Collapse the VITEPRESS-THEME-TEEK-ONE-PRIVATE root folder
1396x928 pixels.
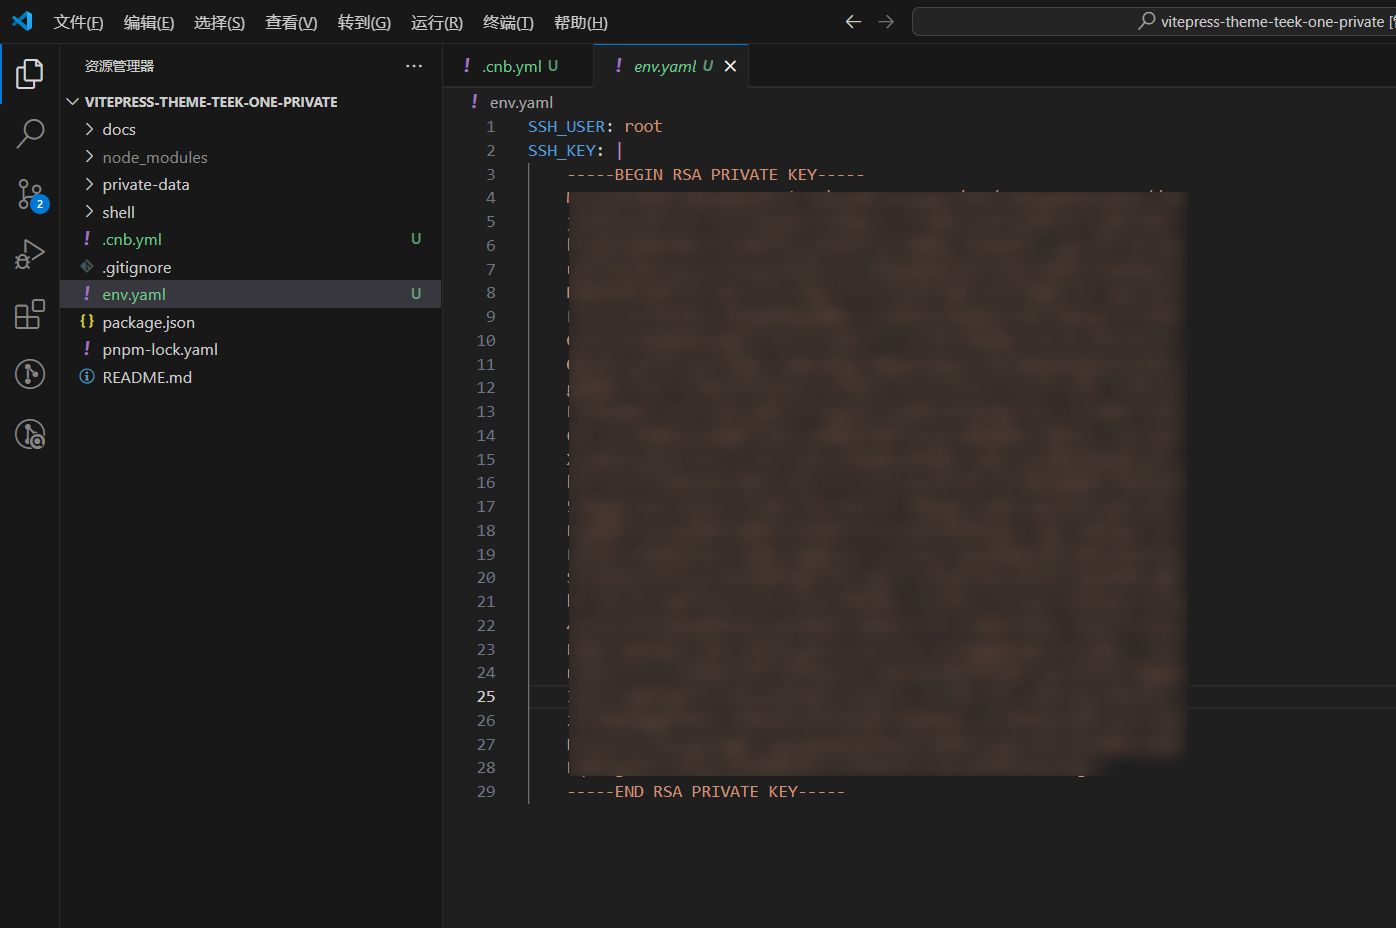[x=73, y=102]
